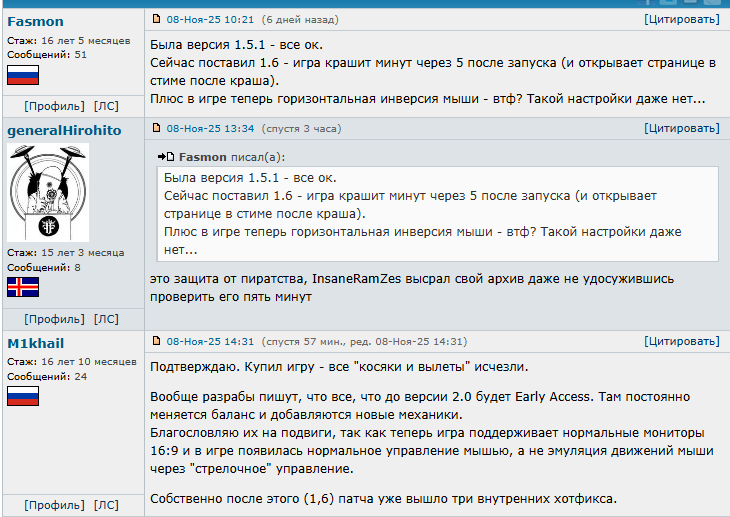Click ЛС under Fasmon's user panel

[x=106, y=106]
